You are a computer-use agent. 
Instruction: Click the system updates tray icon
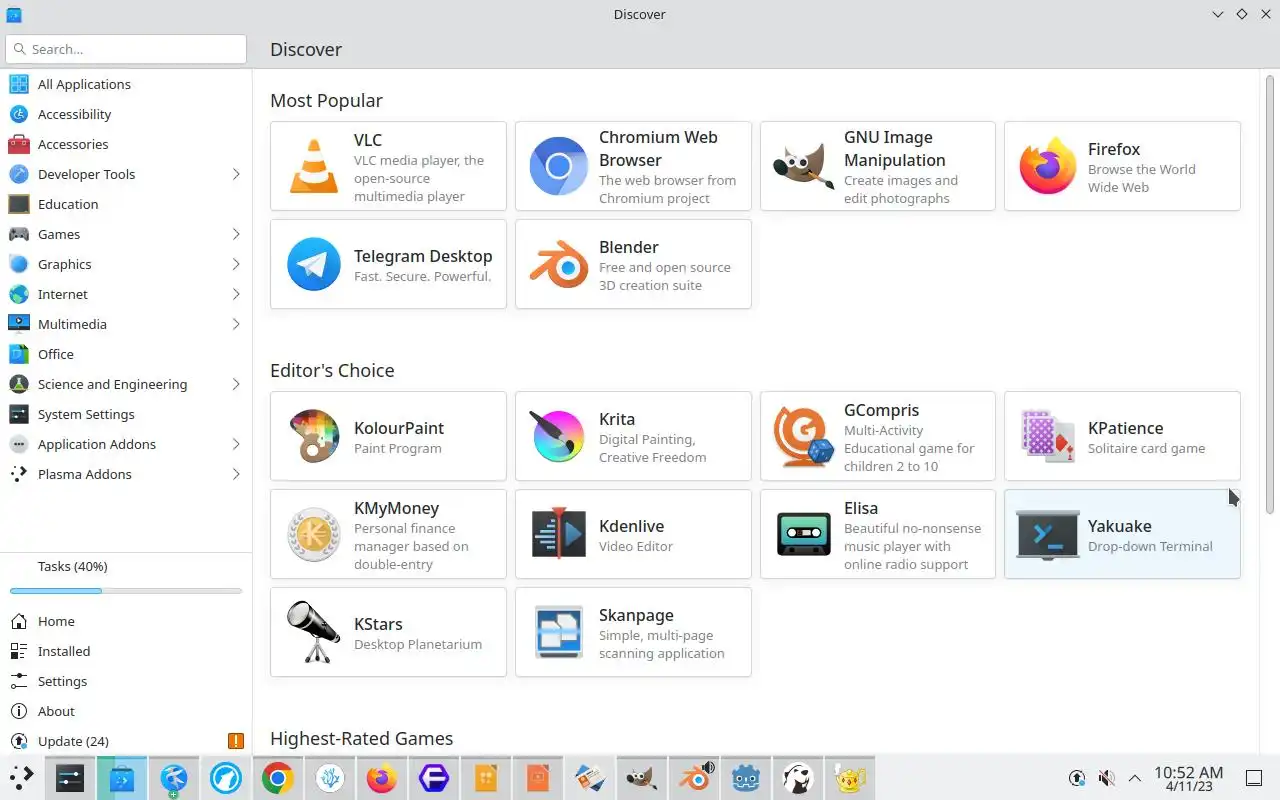coord(1077,778)
